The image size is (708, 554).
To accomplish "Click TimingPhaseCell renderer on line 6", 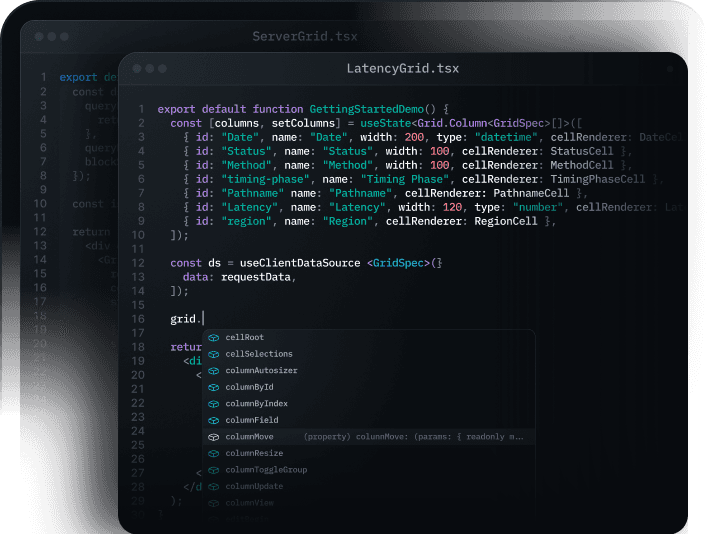I will click(598, 179).
